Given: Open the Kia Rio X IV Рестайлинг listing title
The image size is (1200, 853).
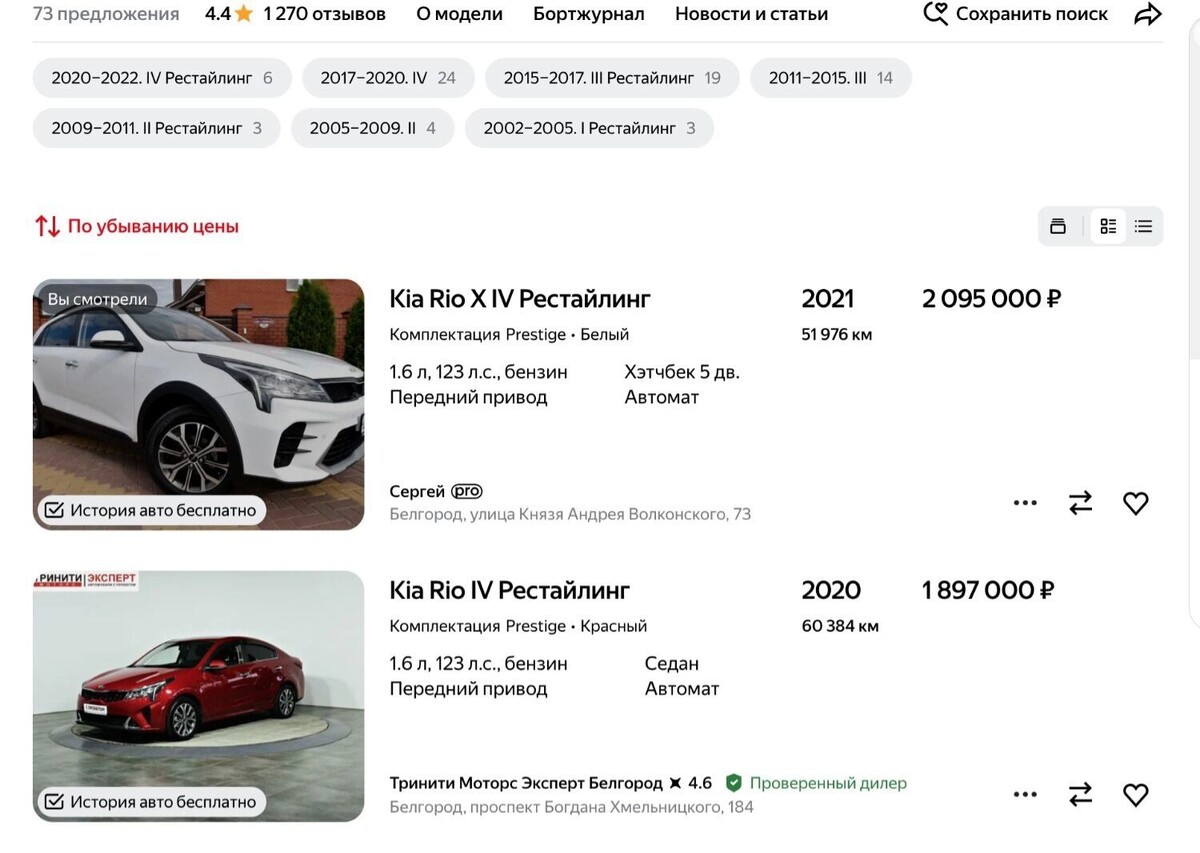Looking at the screenshot, I should 520,298.
